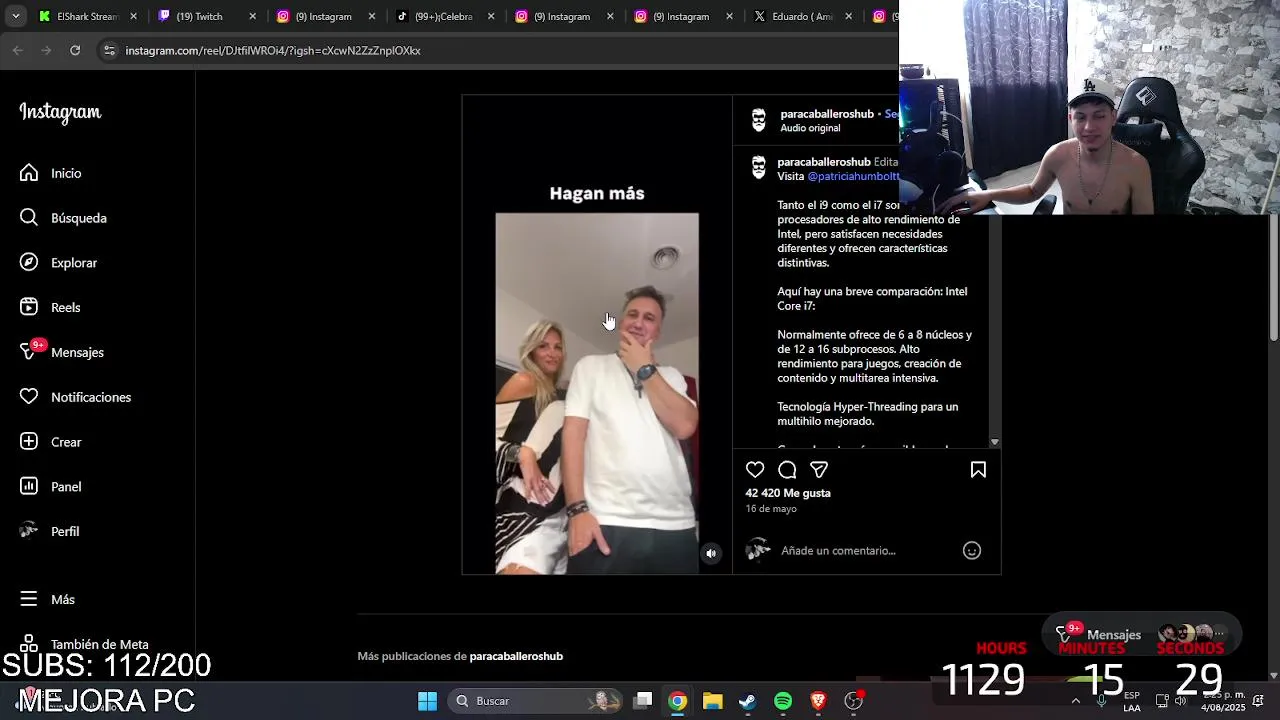
Task: Open Panel in the sidebar
Action: pos(50,487)
